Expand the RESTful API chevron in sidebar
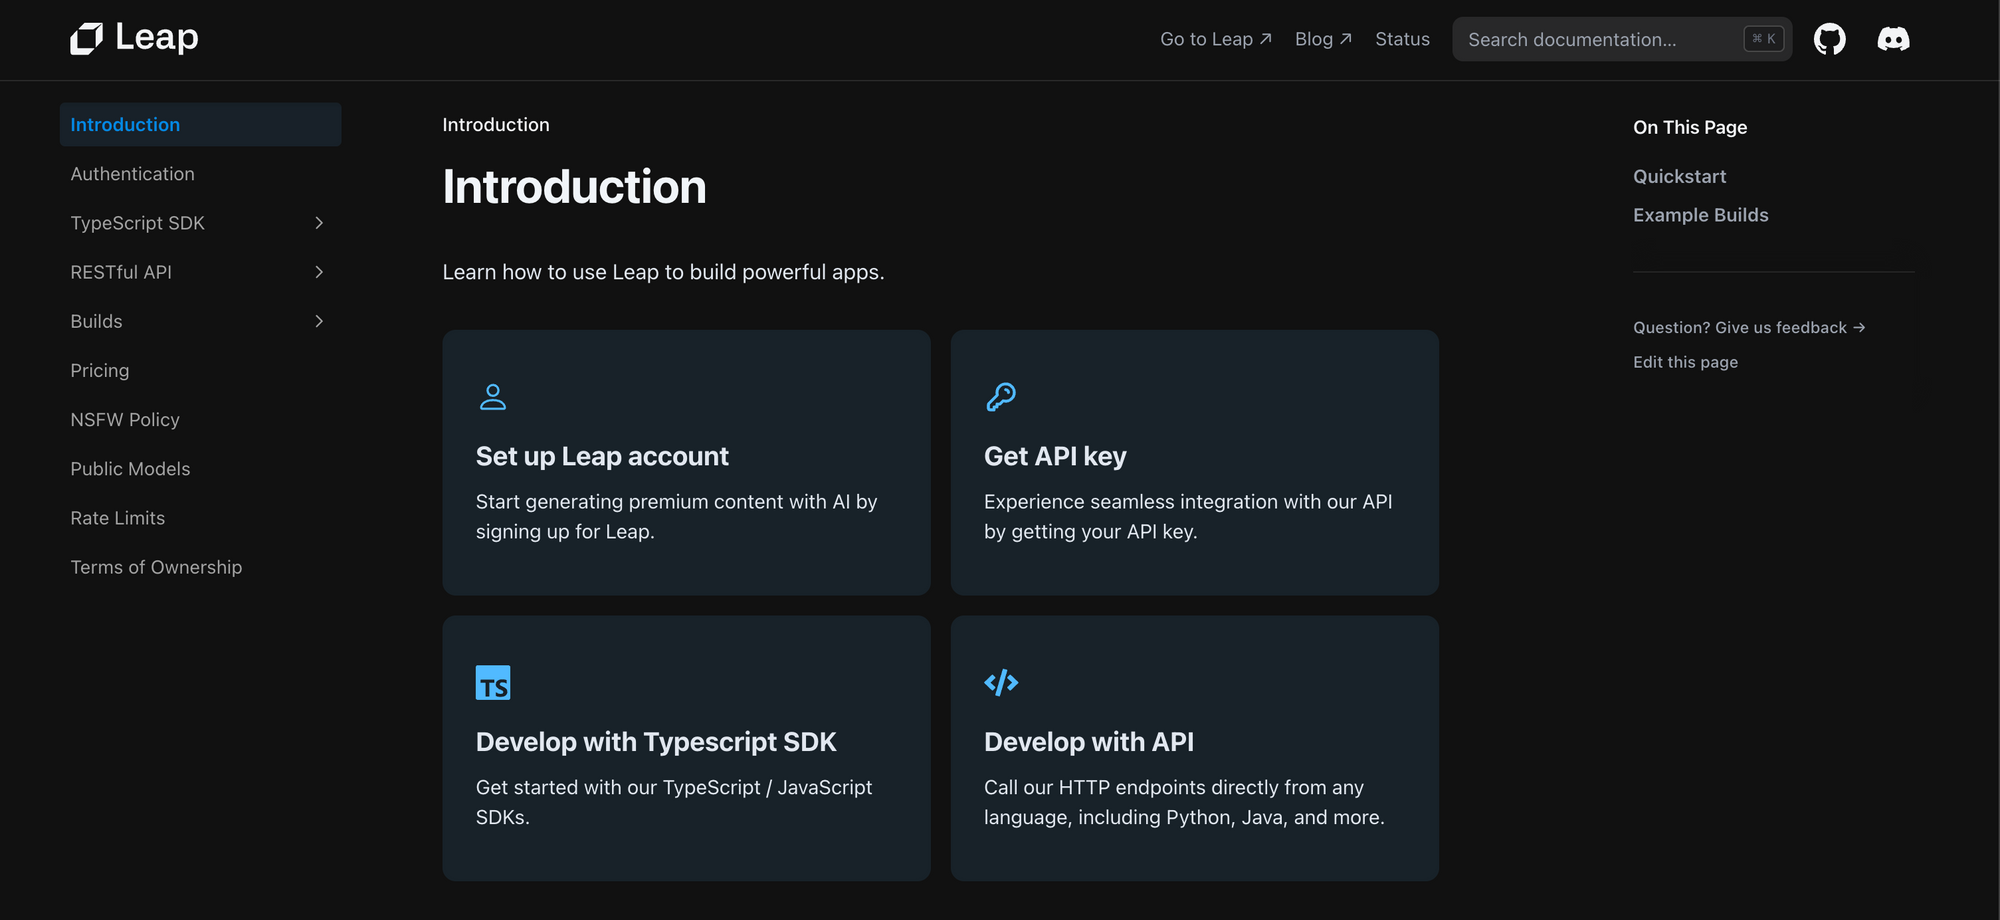 pos(319,272)
